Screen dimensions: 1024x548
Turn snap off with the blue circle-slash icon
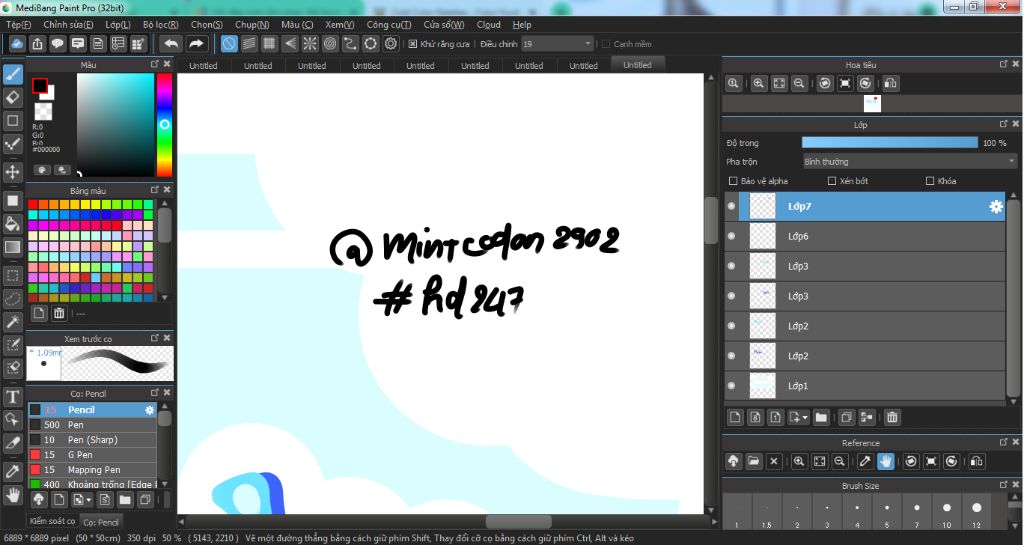229,44
